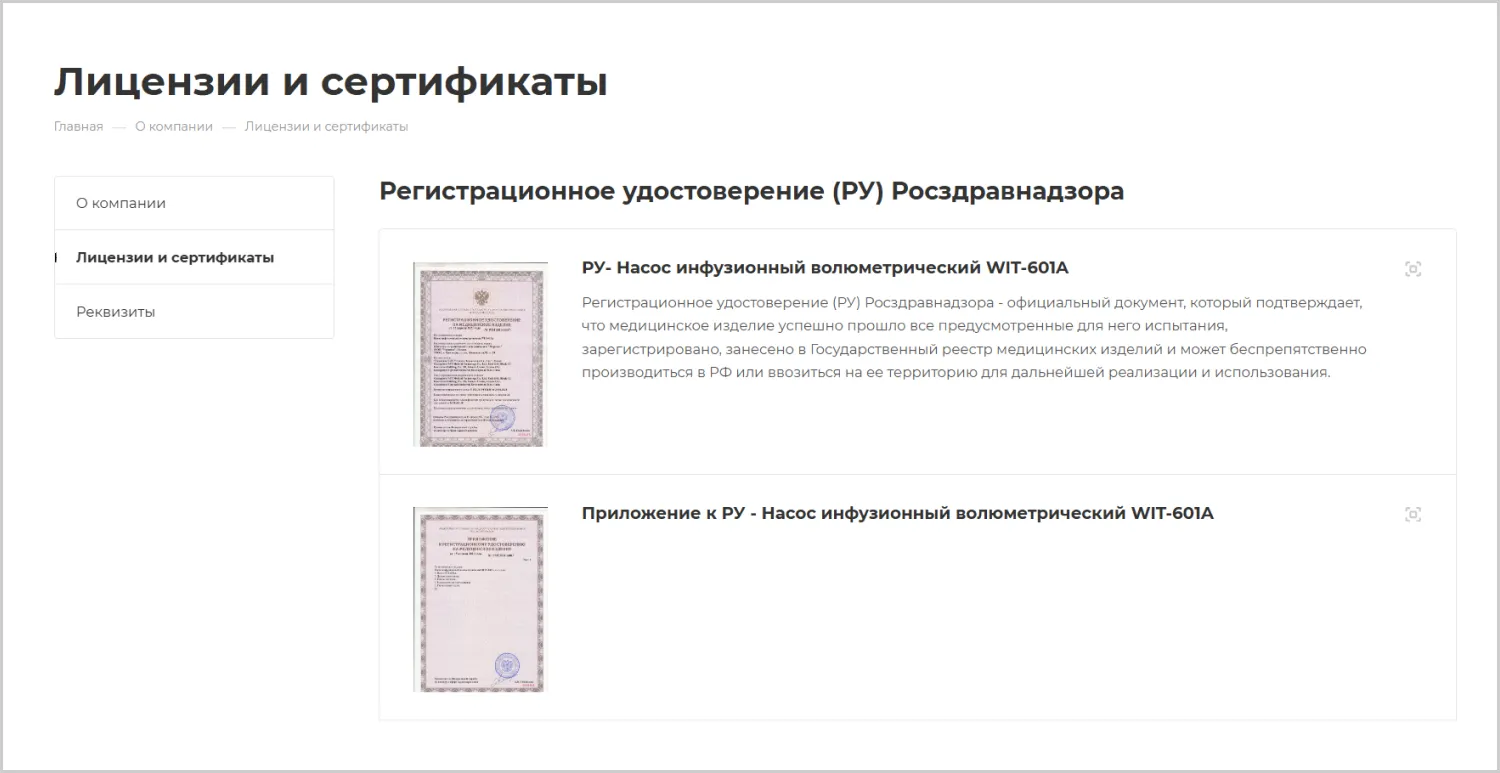
Task: Open title РУ- Насос инфузионный волюметрический WIT-601A
Action: pyautogui.click(x=825, y=268)
